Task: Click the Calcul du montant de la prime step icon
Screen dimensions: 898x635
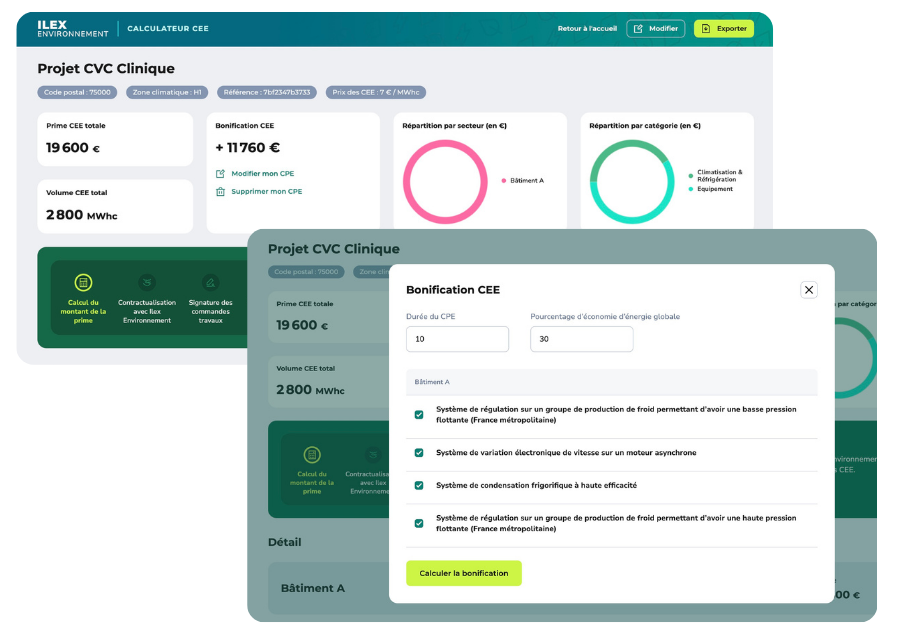Action: [84, 283]
